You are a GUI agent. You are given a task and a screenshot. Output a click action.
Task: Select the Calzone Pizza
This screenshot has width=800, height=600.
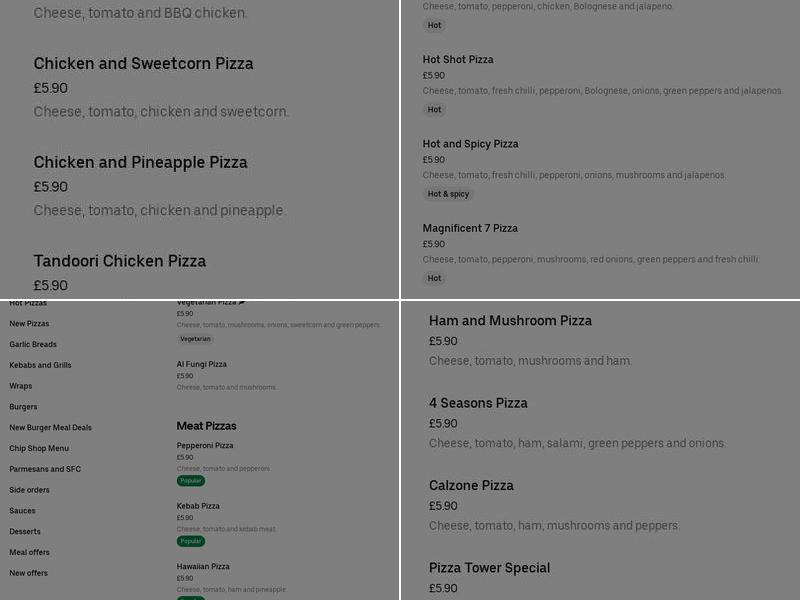pos(471,485)
